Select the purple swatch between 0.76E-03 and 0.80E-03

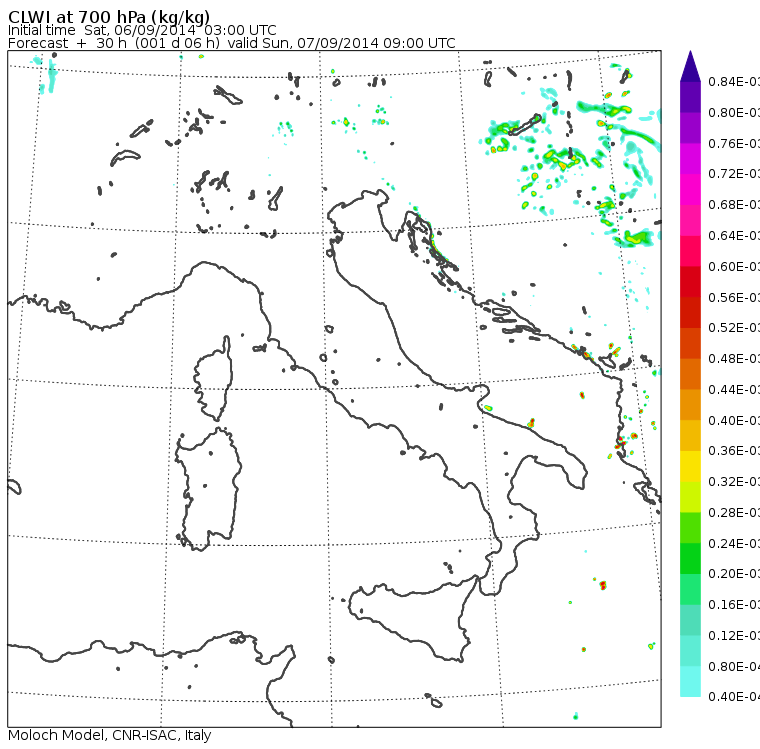coord(690,128)
